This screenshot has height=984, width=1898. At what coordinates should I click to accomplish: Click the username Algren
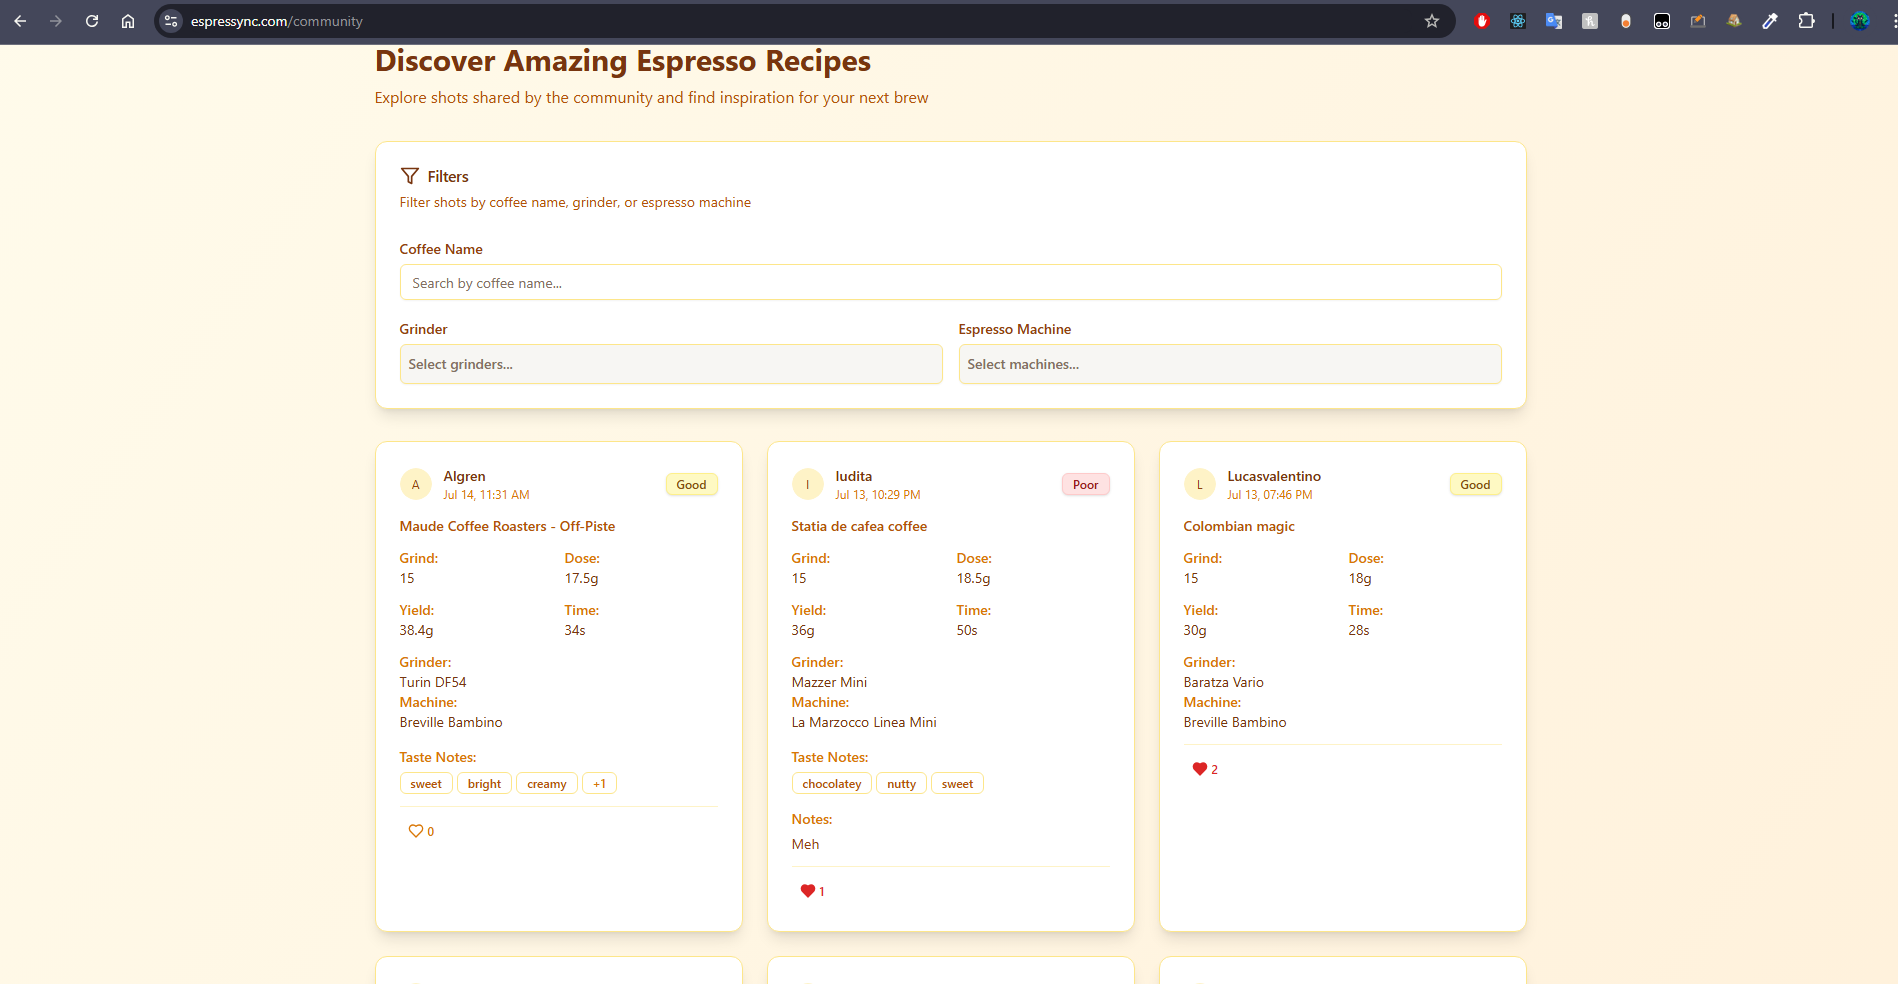click(465, 476)
